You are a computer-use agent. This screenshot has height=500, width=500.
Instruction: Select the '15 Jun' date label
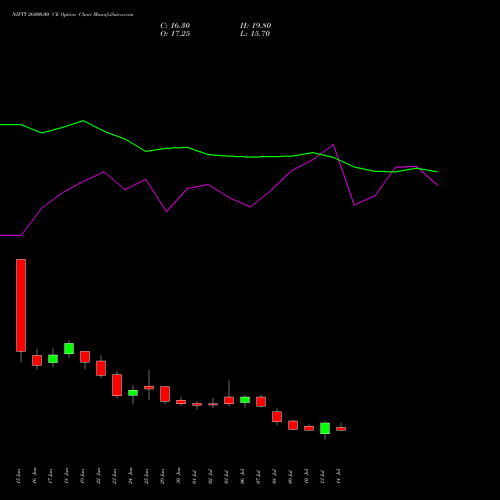coord(19,476)
